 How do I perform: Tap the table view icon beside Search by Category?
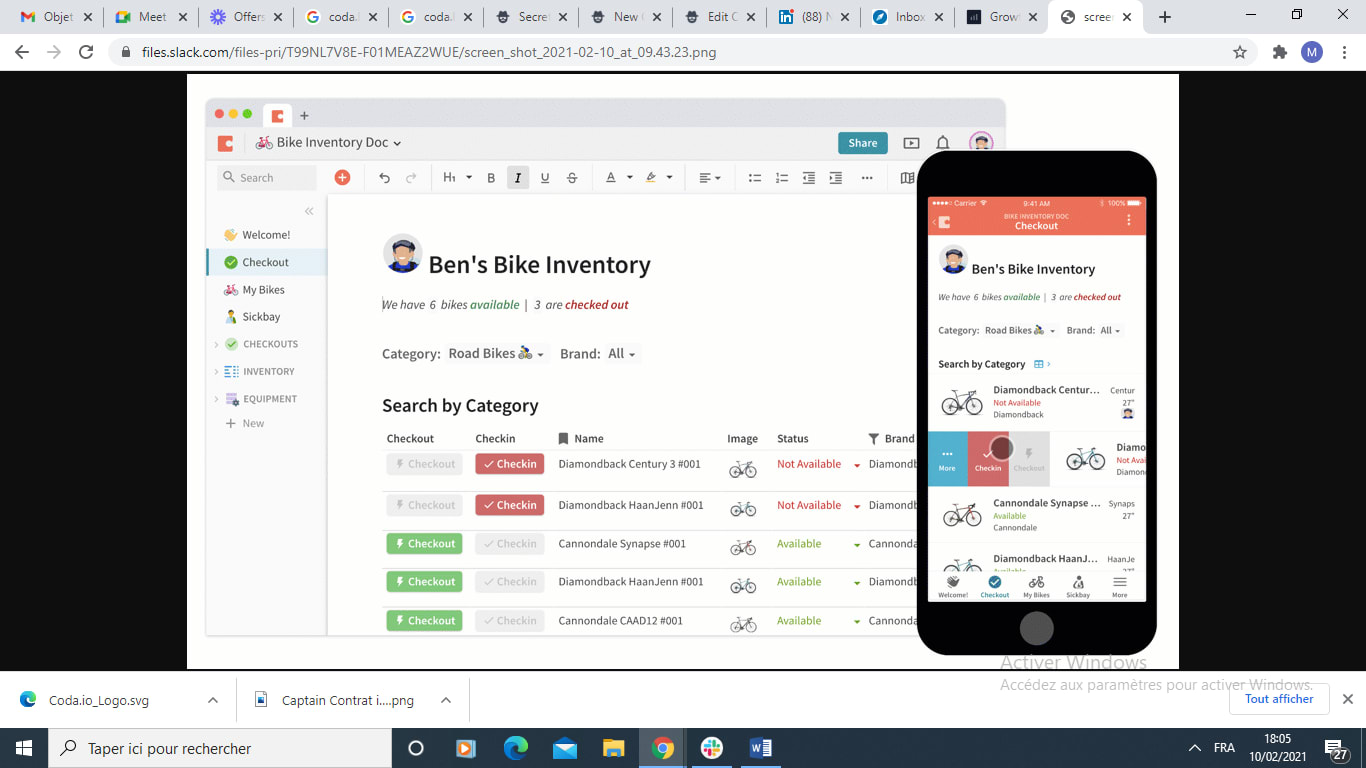(x=1039, y=364)
